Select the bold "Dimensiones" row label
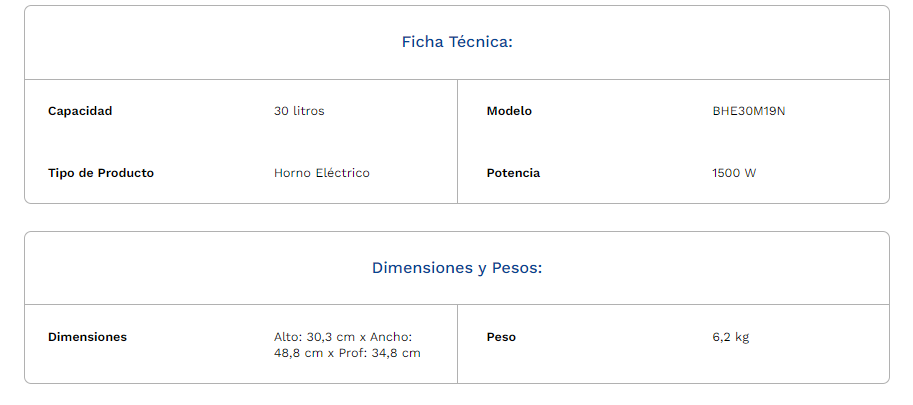913x405 pixels. tap(87, 337)
